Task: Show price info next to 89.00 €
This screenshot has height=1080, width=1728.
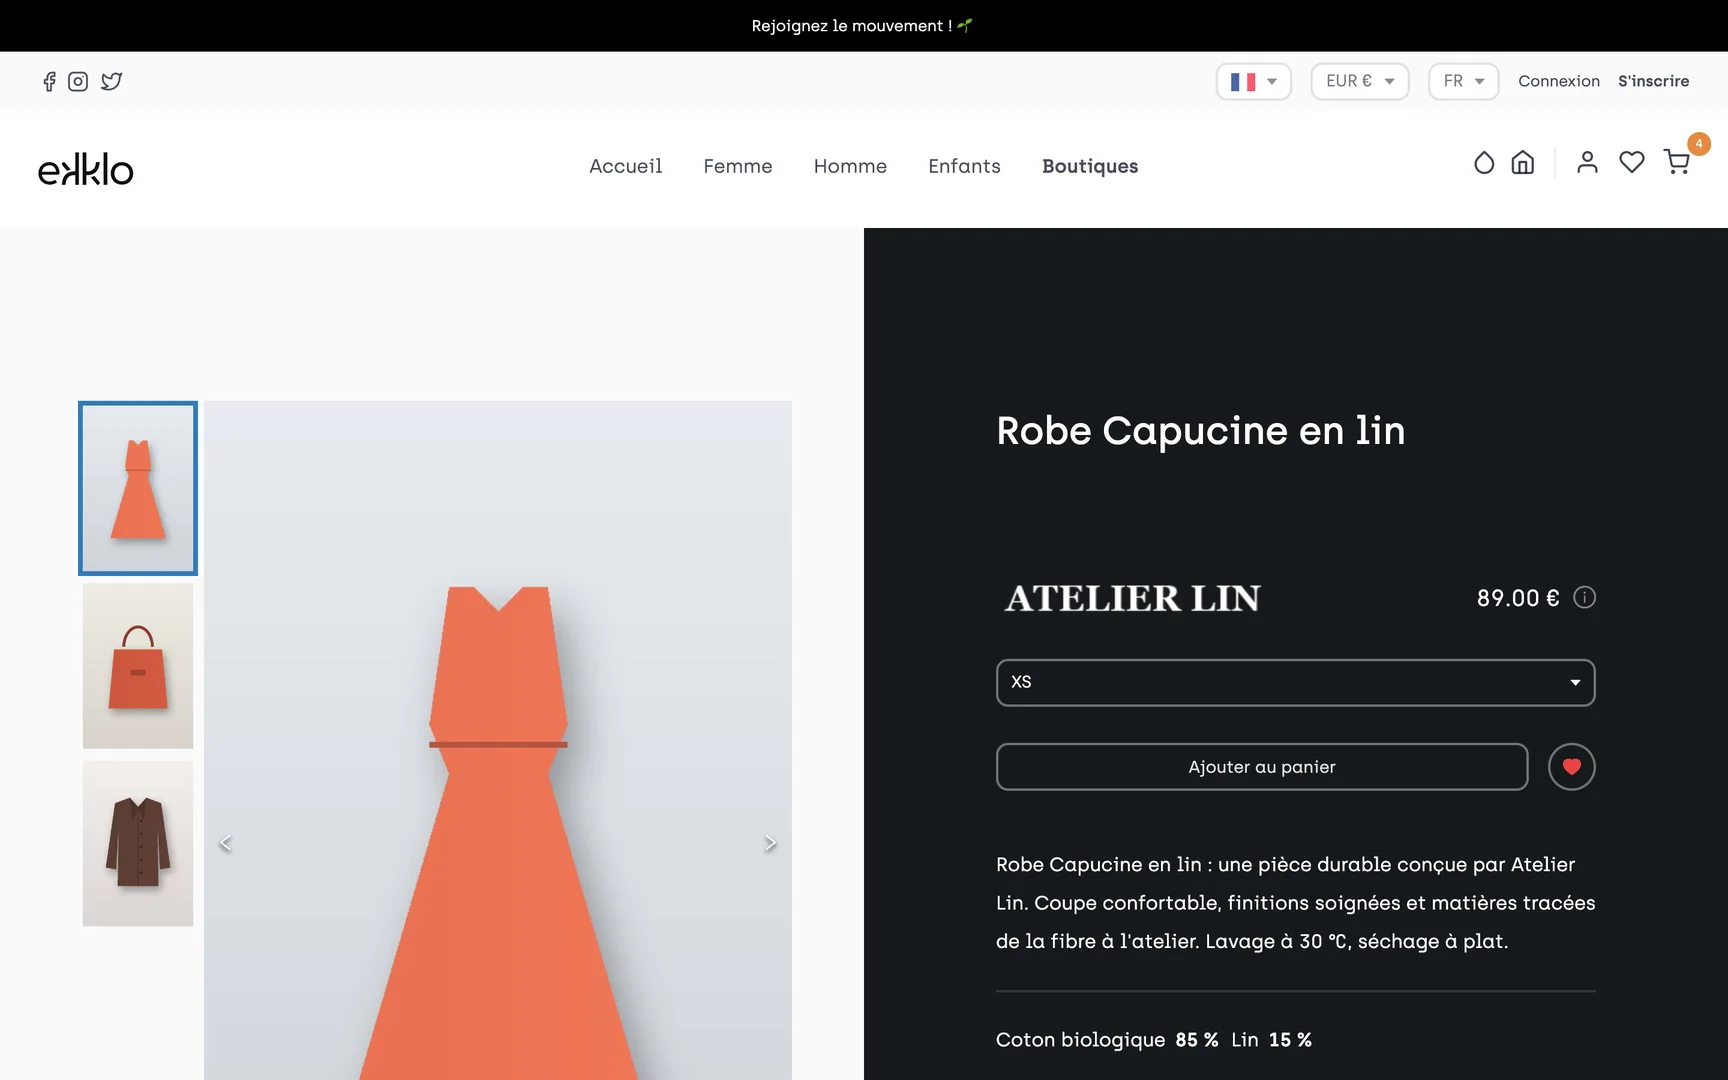Action: tap(1584, 597)
